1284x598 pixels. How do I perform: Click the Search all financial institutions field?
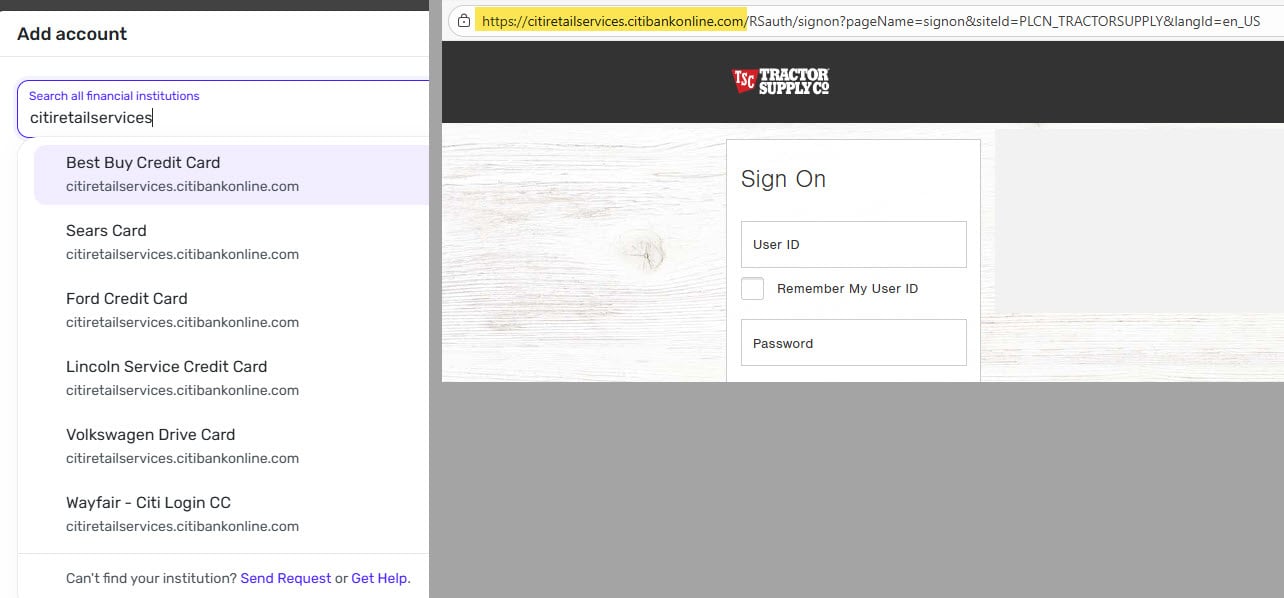[224, 109]
